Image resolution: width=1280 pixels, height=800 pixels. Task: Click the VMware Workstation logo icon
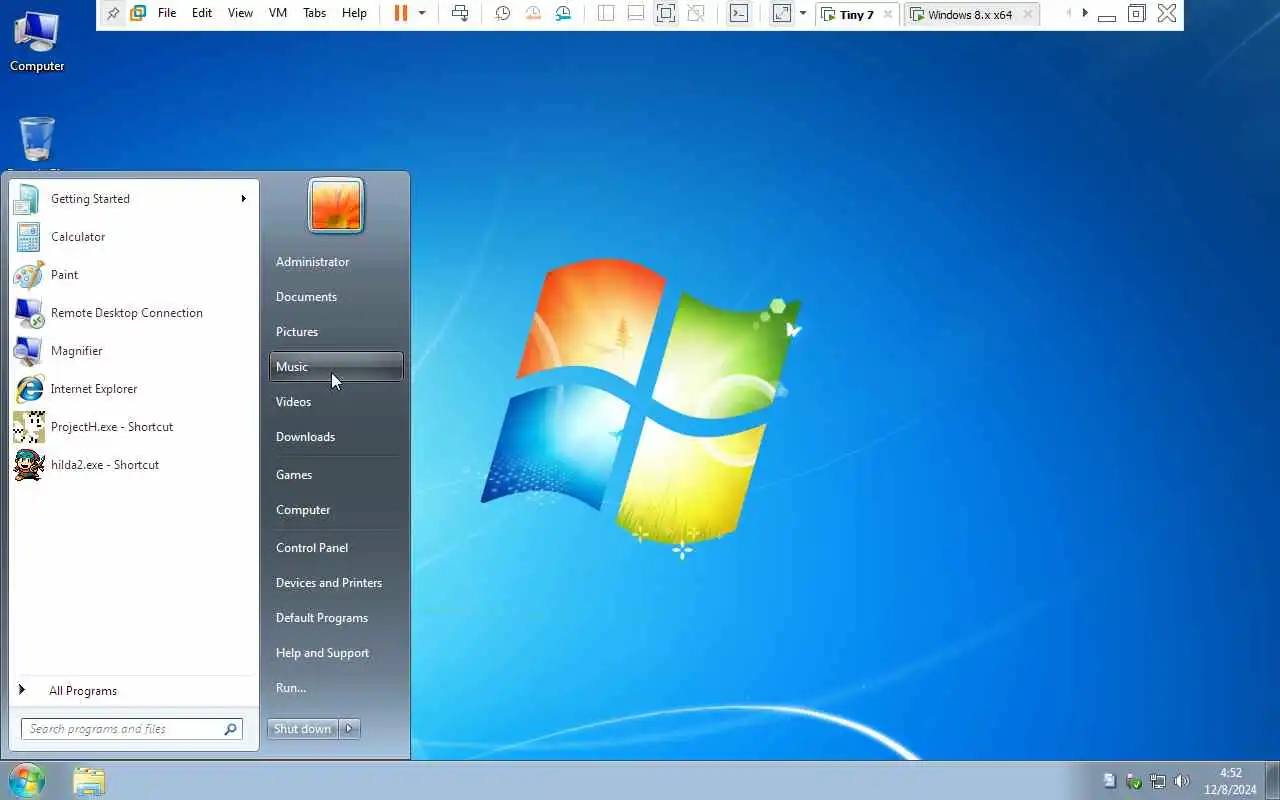point(138,13)
